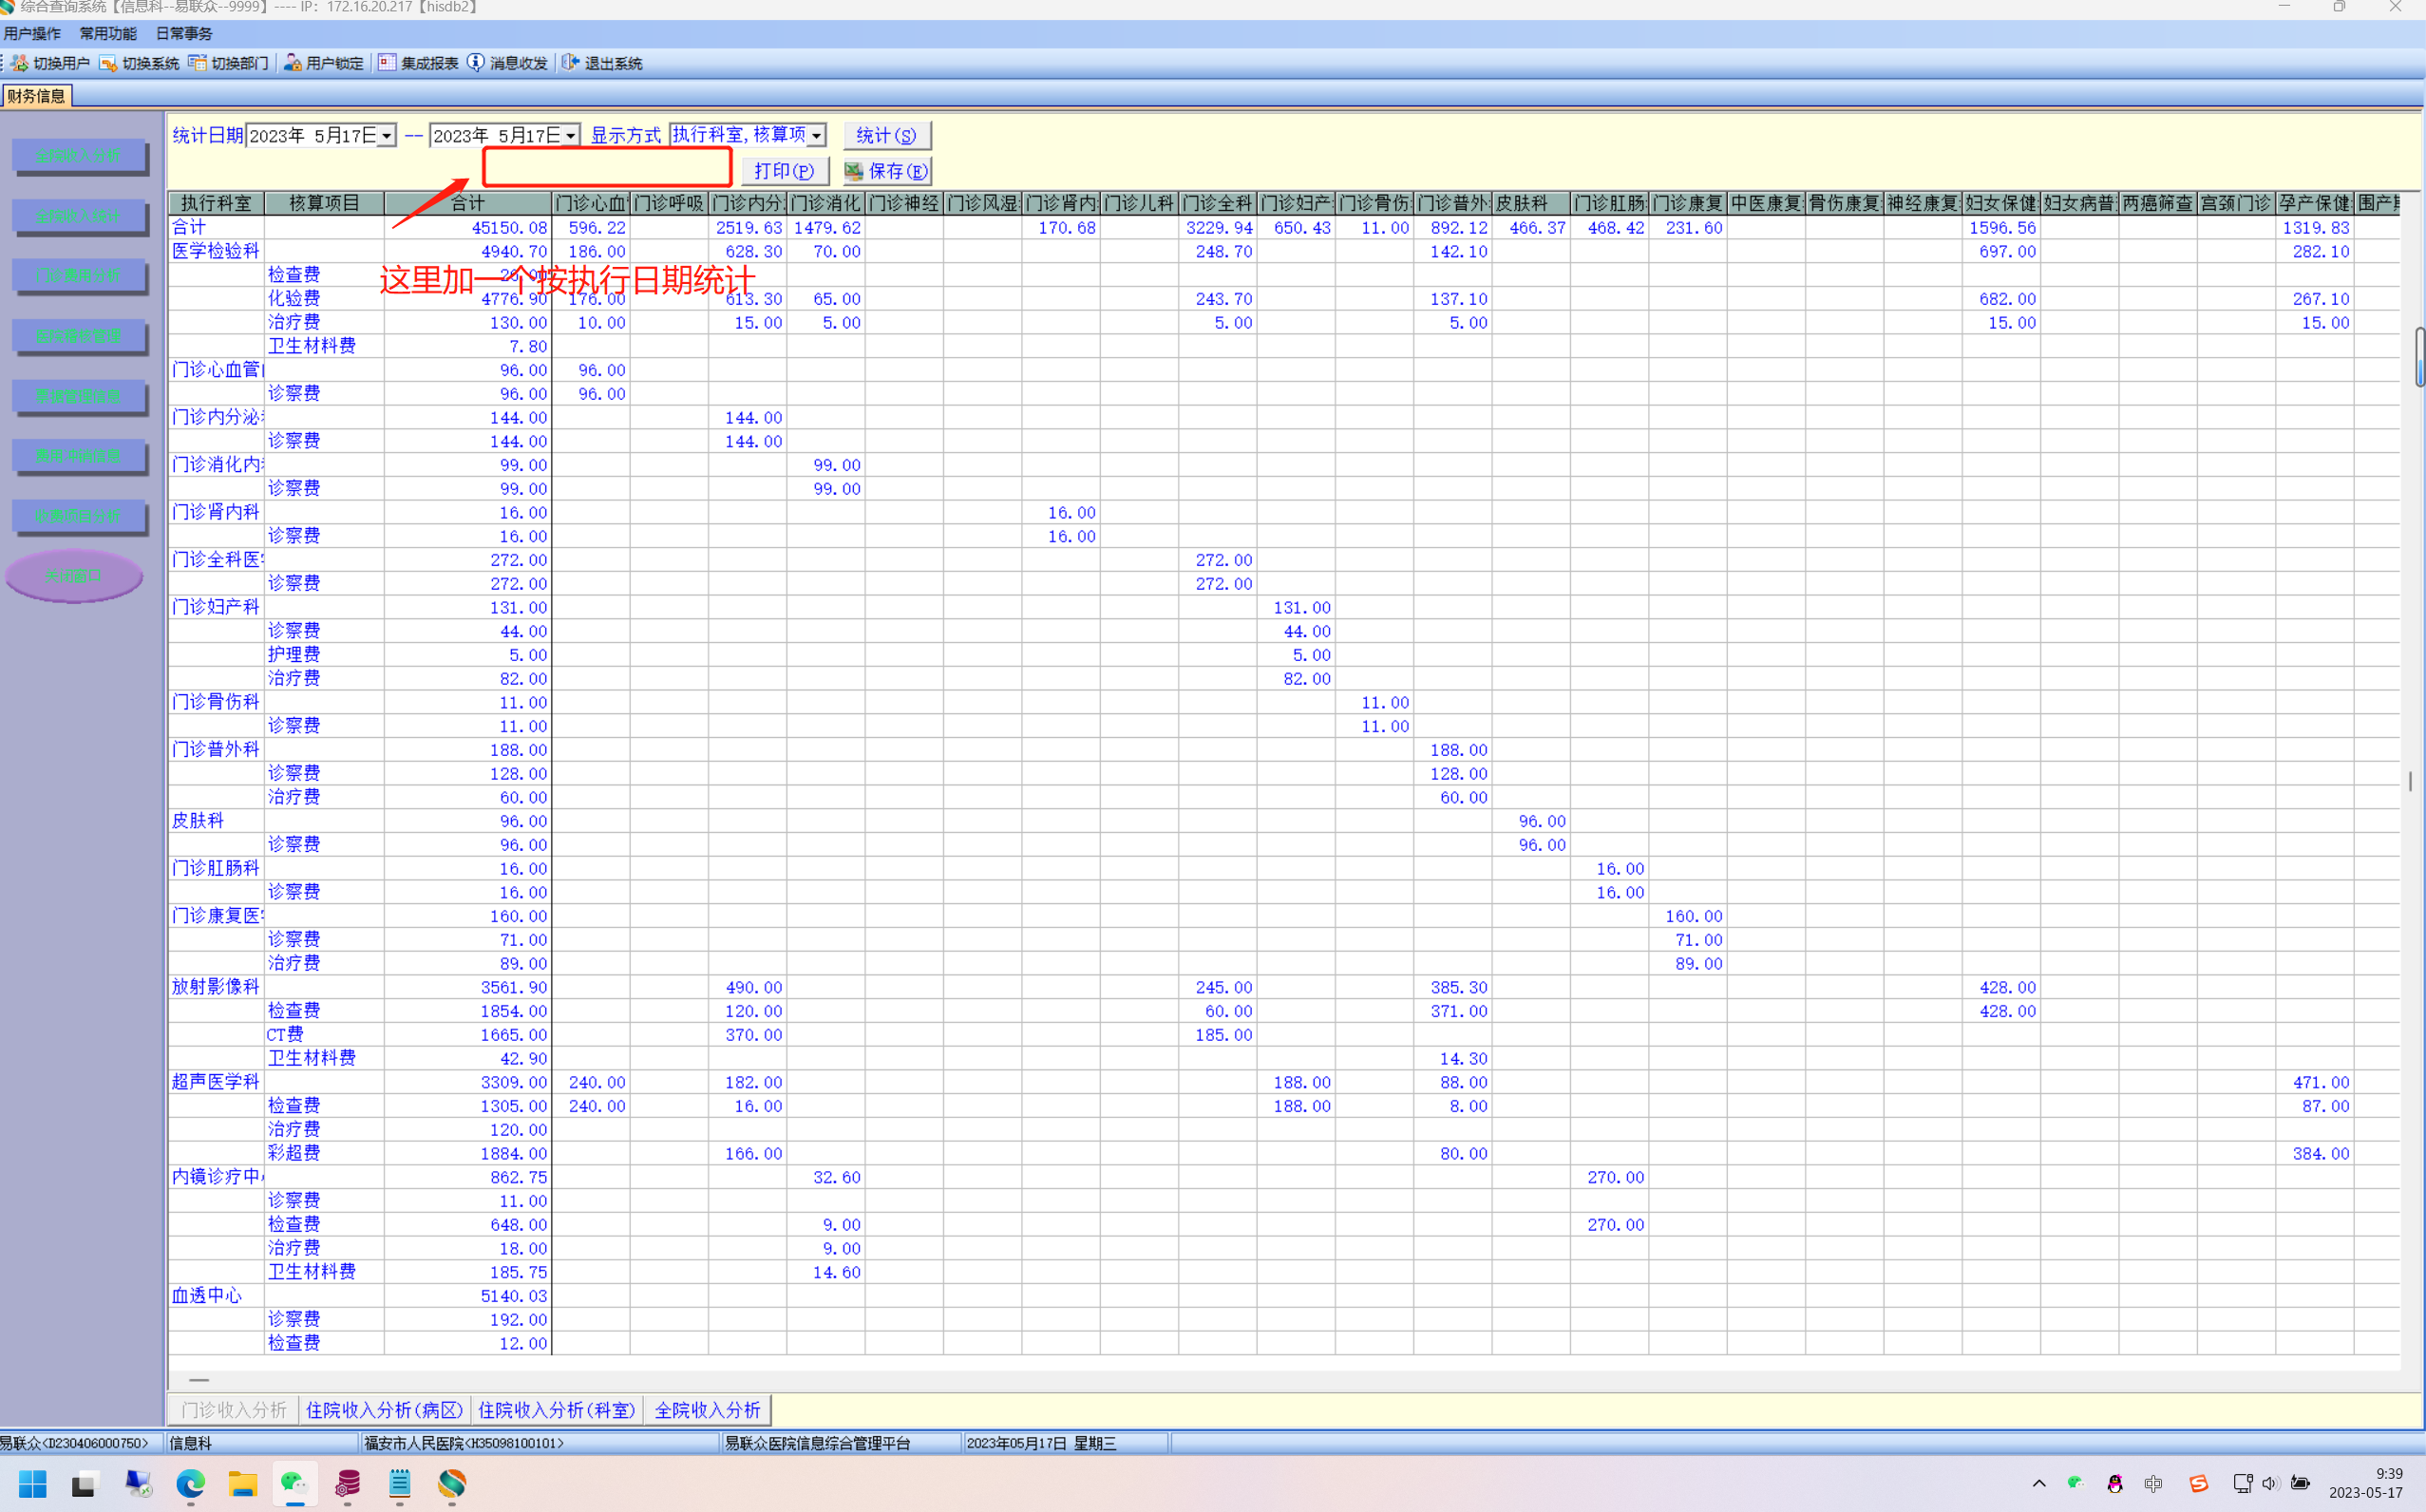
Task: Switch to the 全院收入分析 bottom tab
Action: tap(707, 1410)
